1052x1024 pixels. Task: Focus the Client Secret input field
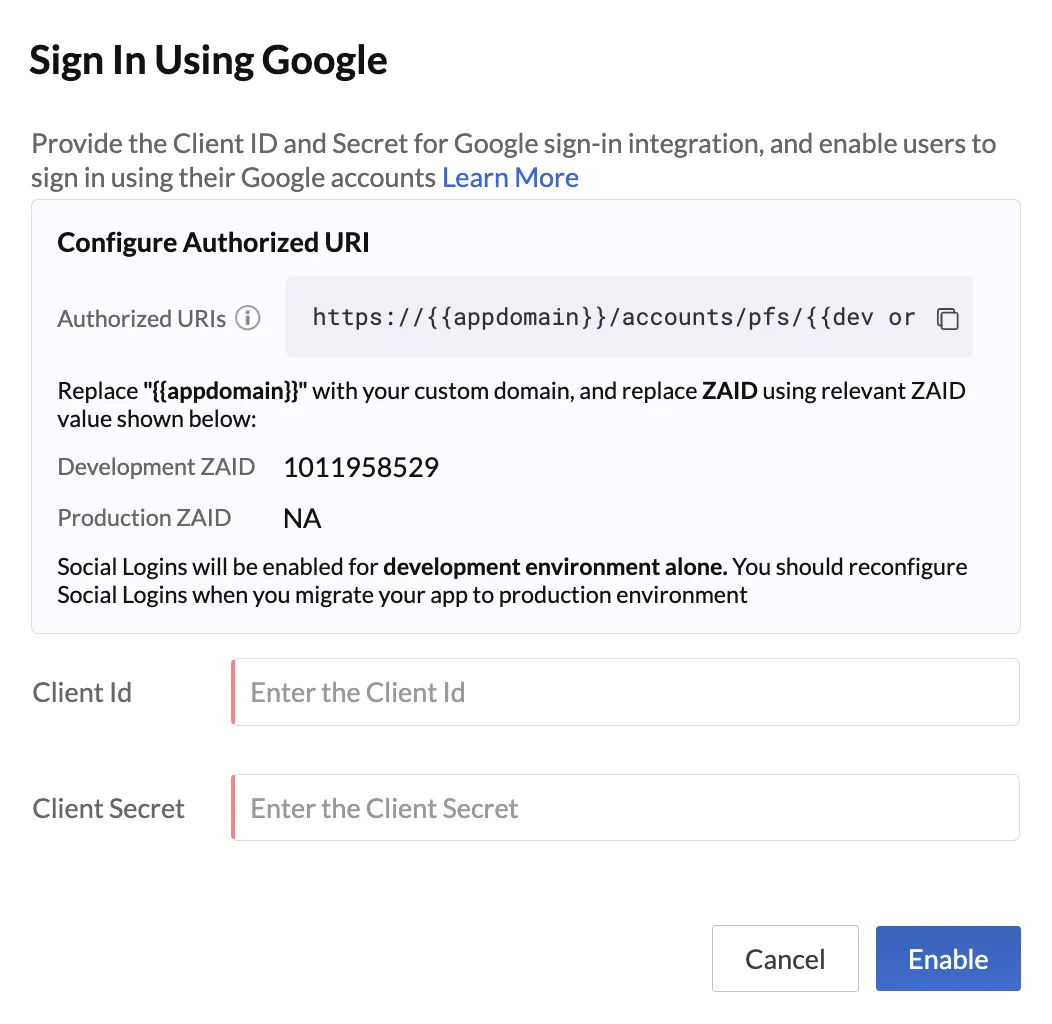pyautogui.click(x=625, y=808)
